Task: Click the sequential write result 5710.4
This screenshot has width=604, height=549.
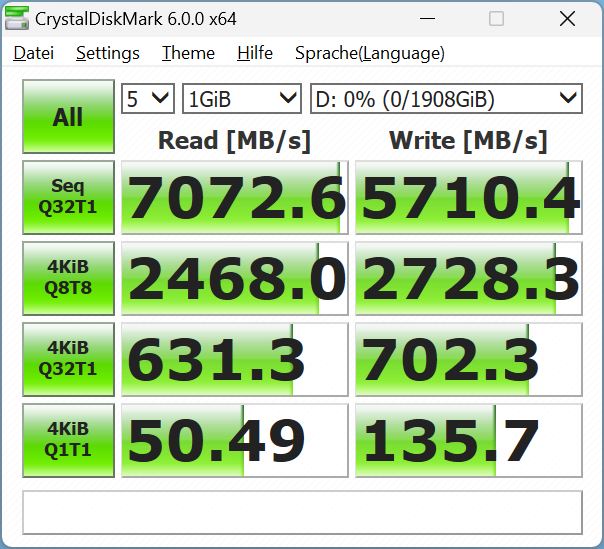Action: click(468, 198)
